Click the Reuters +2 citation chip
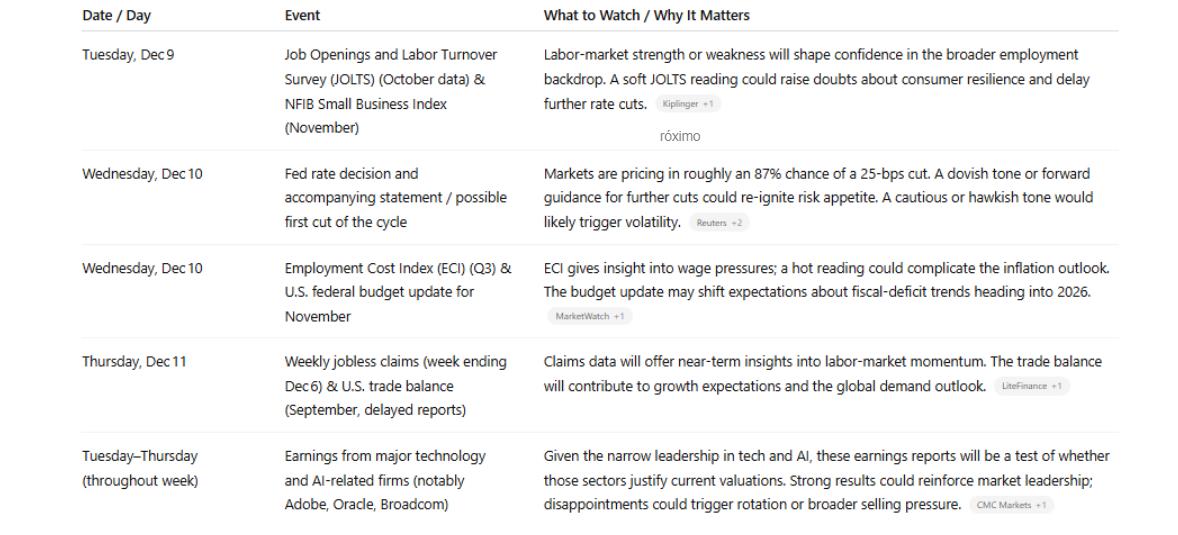The height and width of the screenshot is (535, 1178). tap(717, 223)
